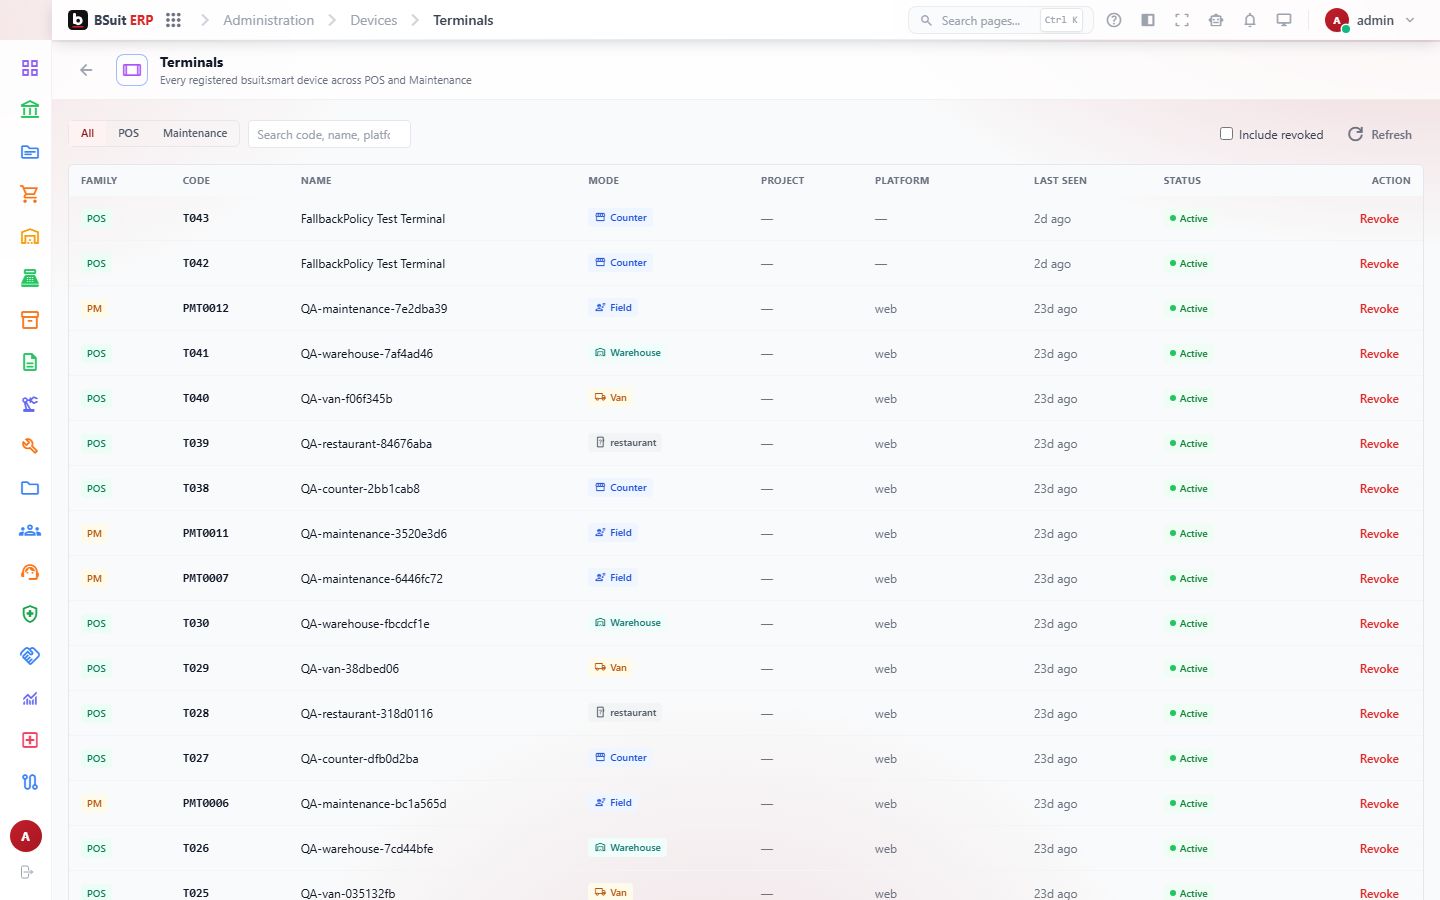Open the chart analytics sidebar icon
The image size is (1440, 900).
pyautogui.click(x=30, y=698)
